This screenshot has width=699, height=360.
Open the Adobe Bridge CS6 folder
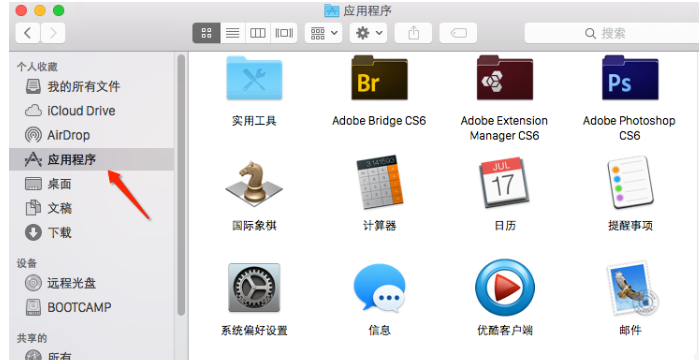tap(379, 78)
